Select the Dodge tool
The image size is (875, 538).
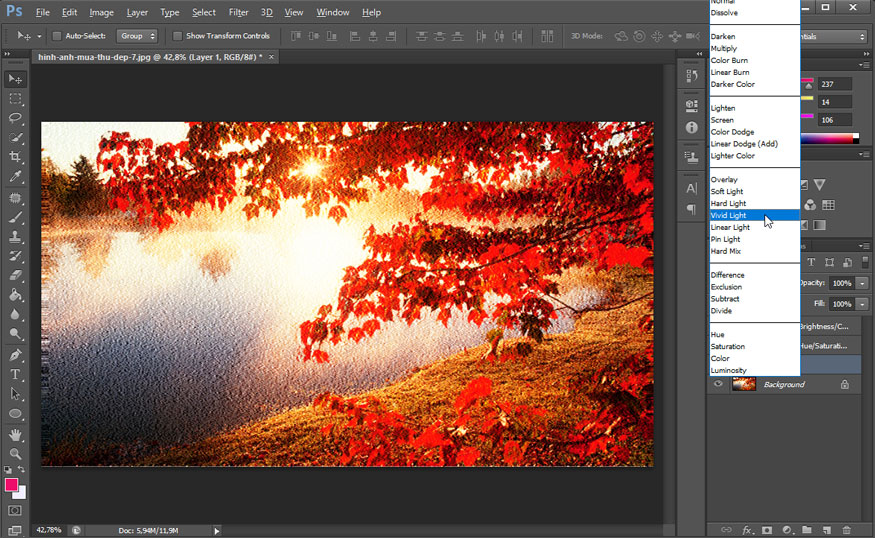[15, 334]
